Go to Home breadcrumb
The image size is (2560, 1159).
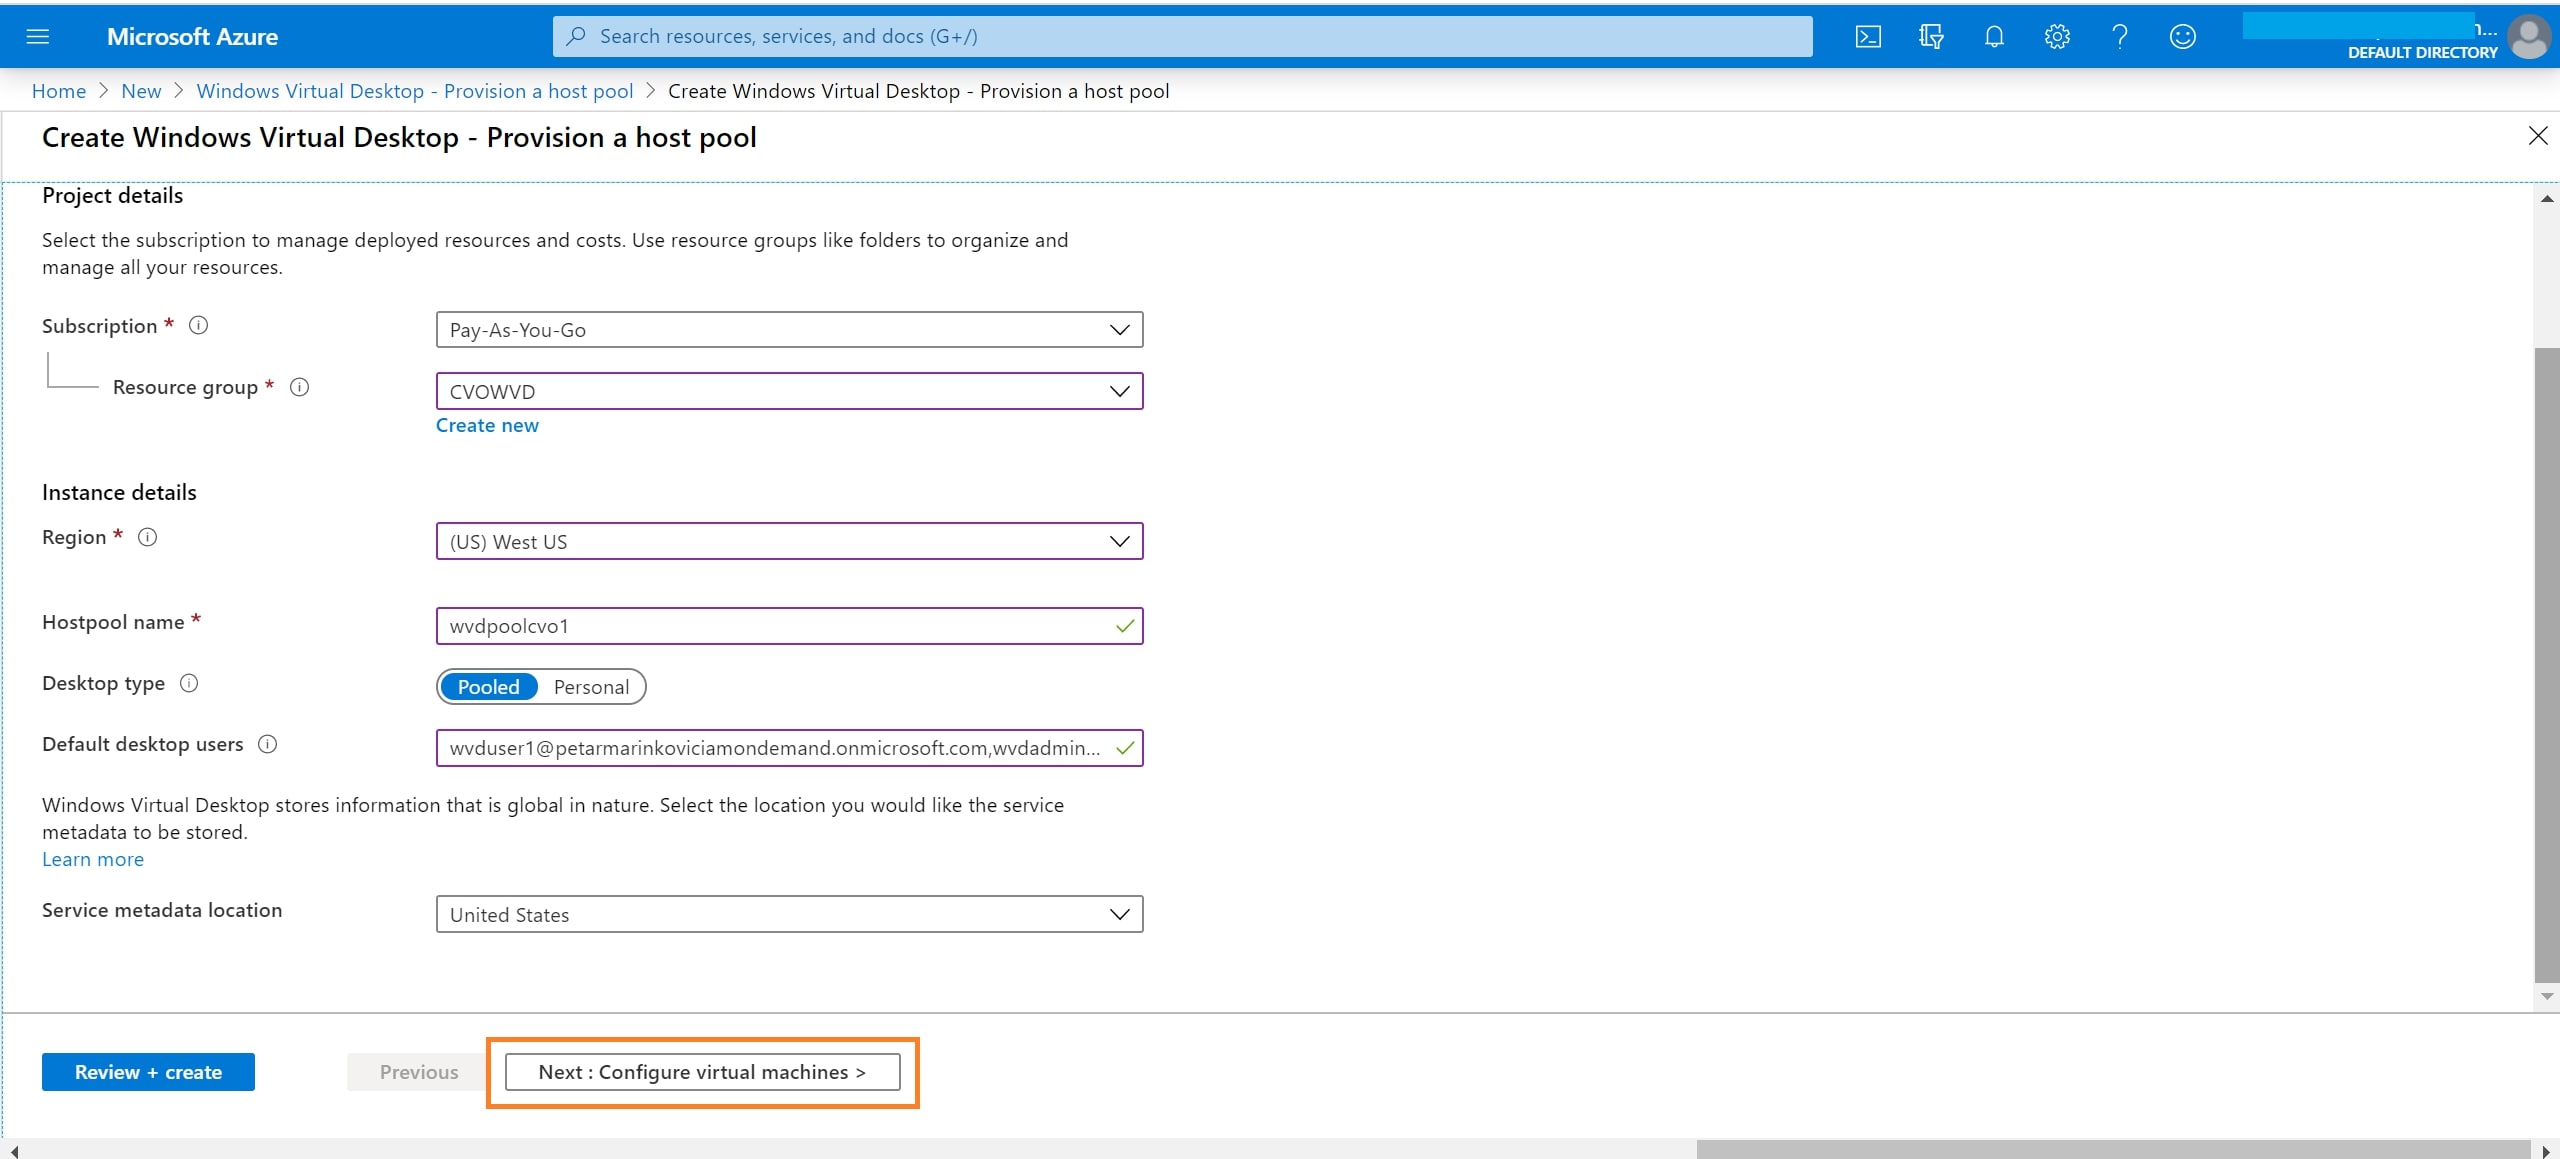[x=59, y=91]
